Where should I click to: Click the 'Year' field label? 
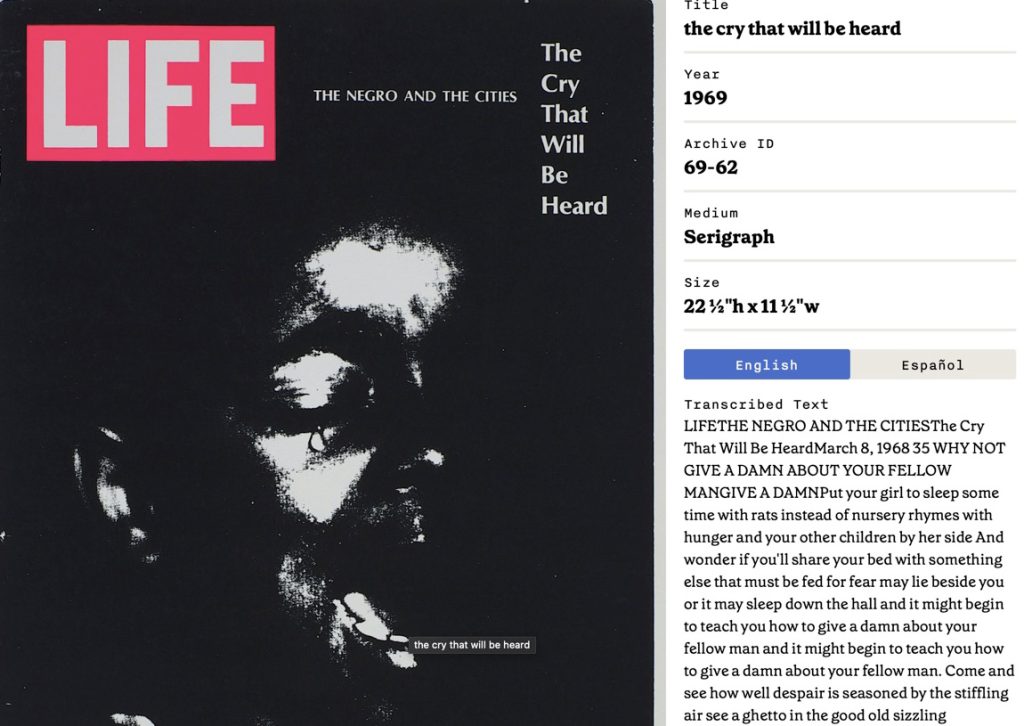click(x=702, y=74)
